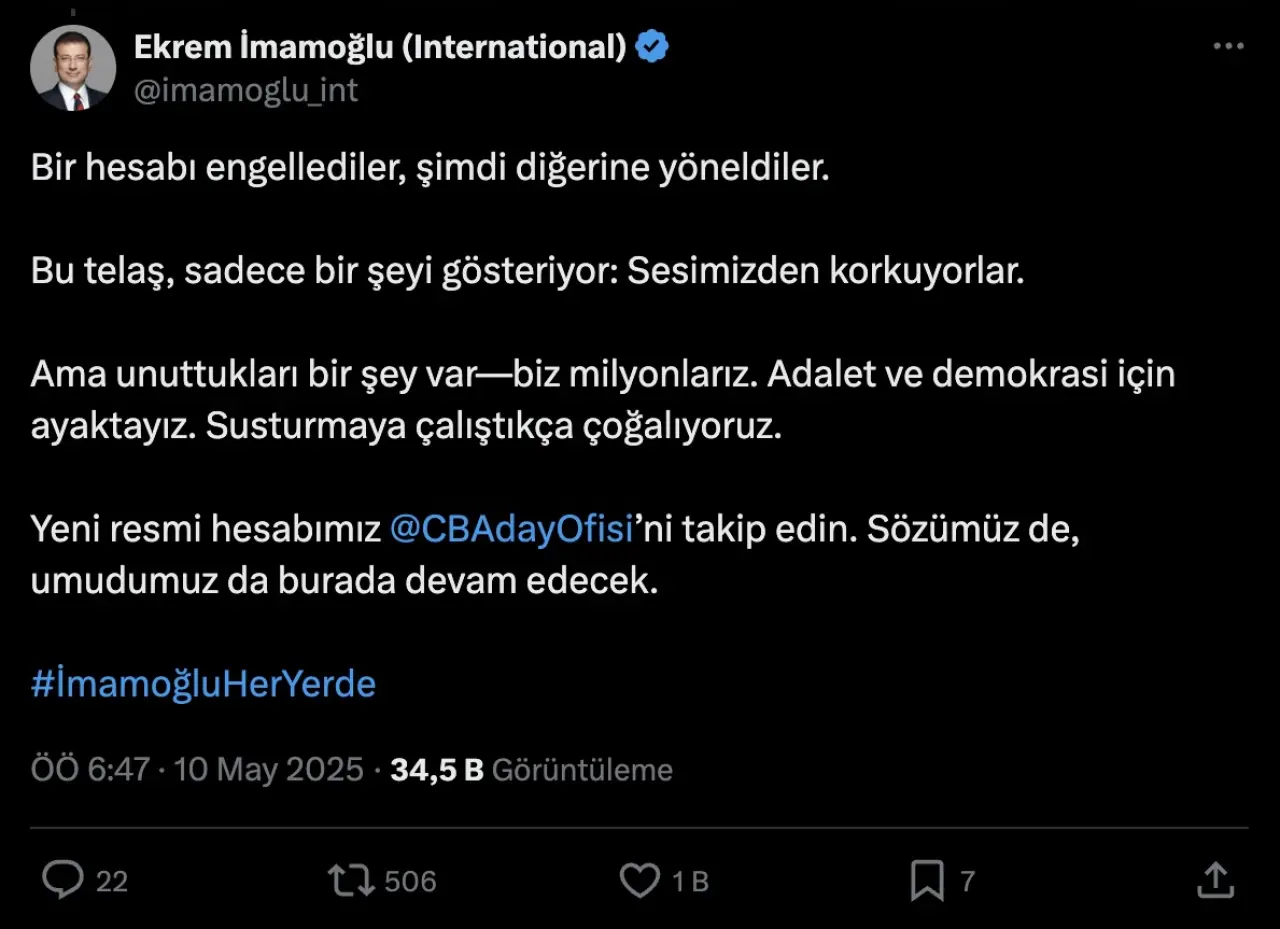View the 34,5 B Görüntüleme count
The width and height of the screenshot is (1280, 929).
pos(531,769)
